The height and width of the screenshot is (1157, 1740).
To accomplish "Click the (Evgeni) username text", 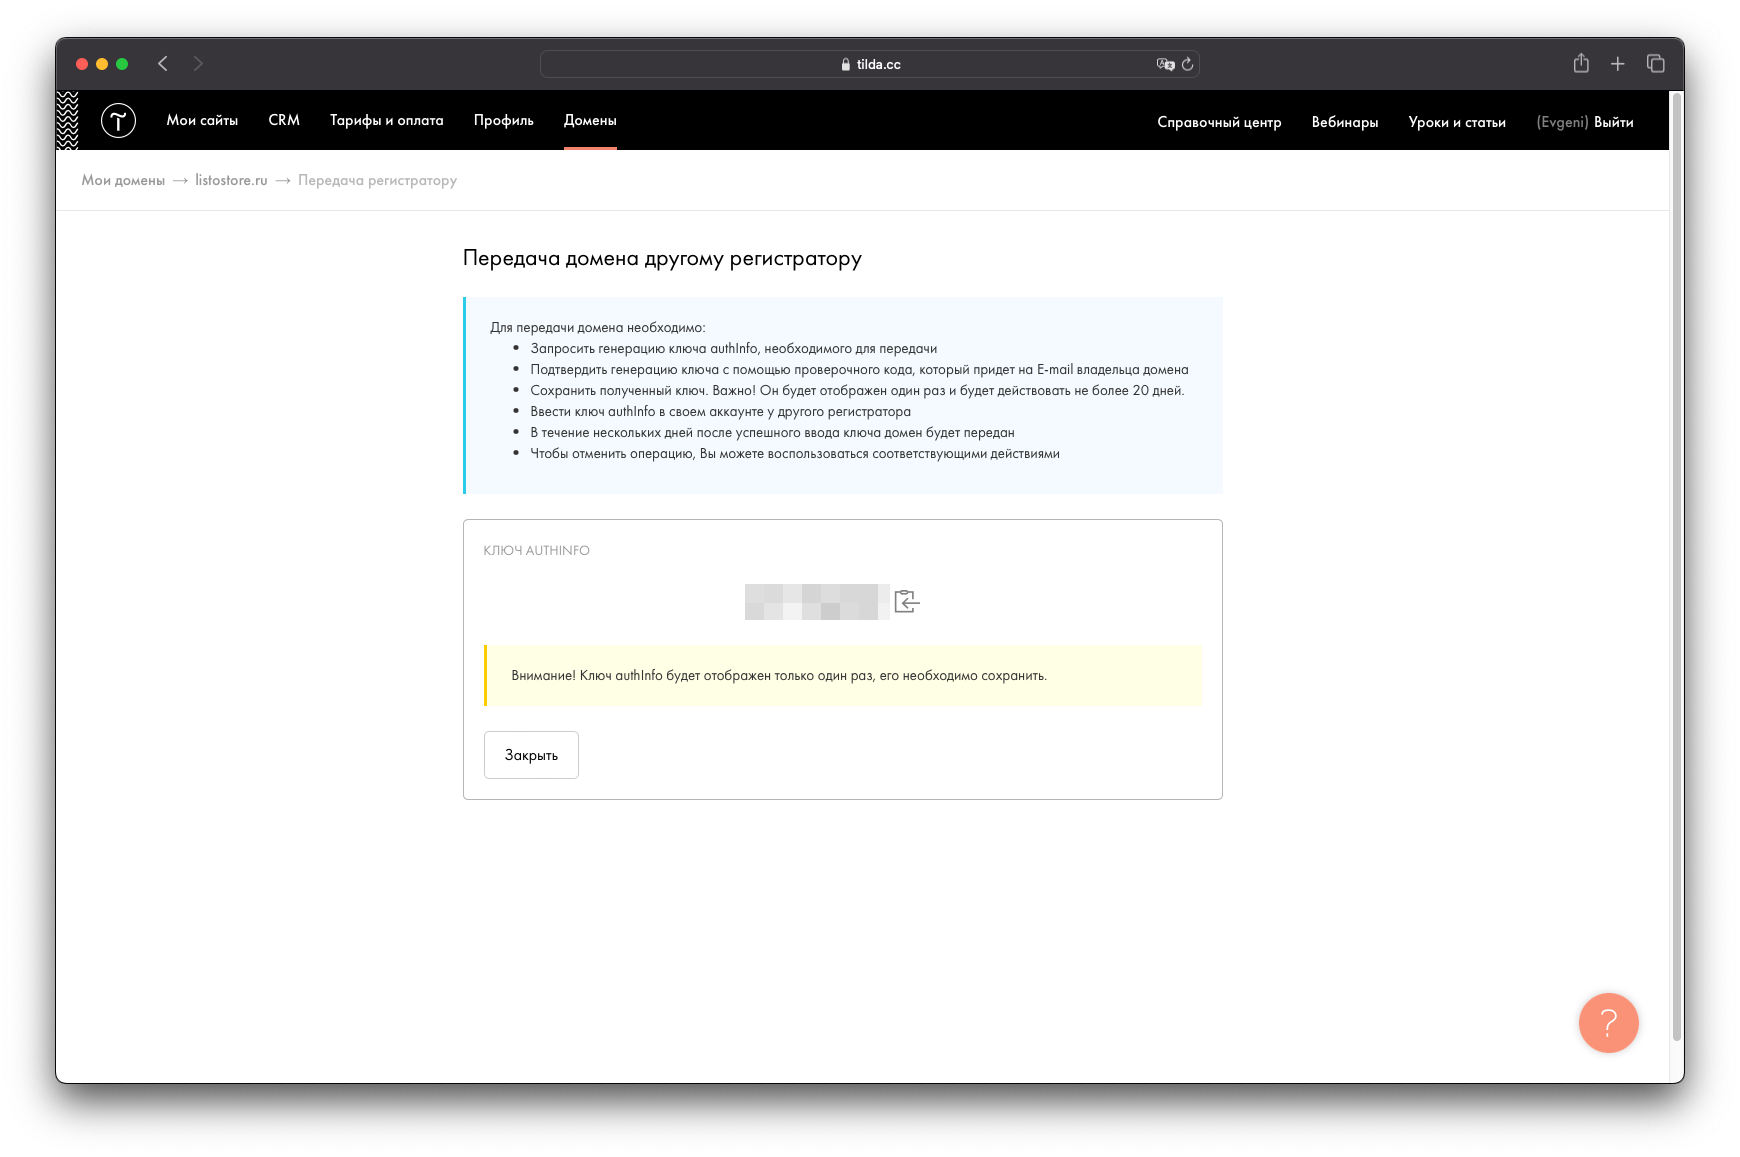I will coord(1562,122).
